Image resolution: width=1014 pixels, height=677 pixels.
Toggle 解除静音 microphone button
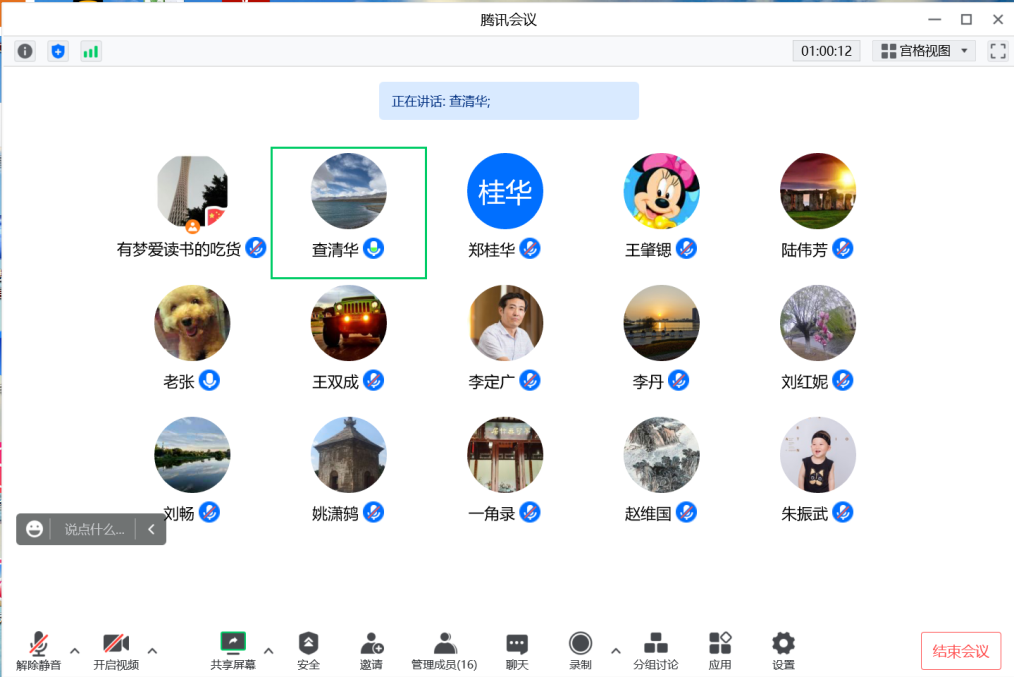38,650
